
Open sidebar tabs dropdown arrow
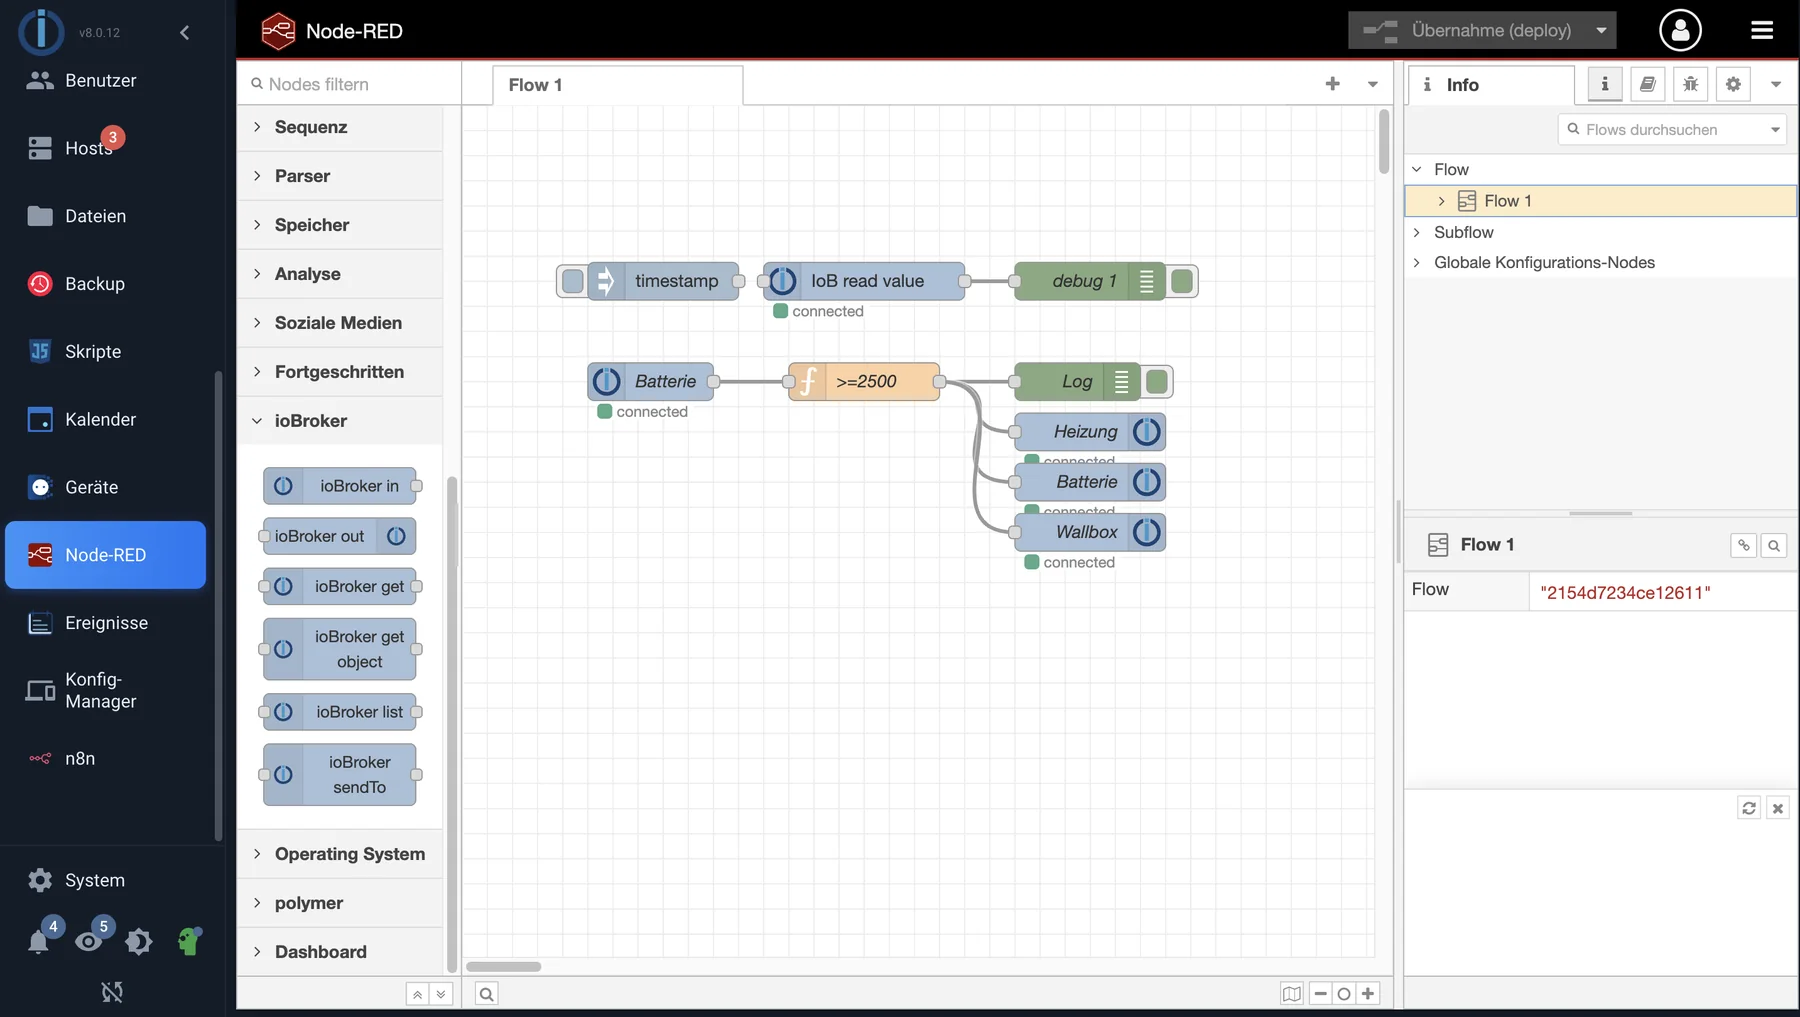point(1776,85)
